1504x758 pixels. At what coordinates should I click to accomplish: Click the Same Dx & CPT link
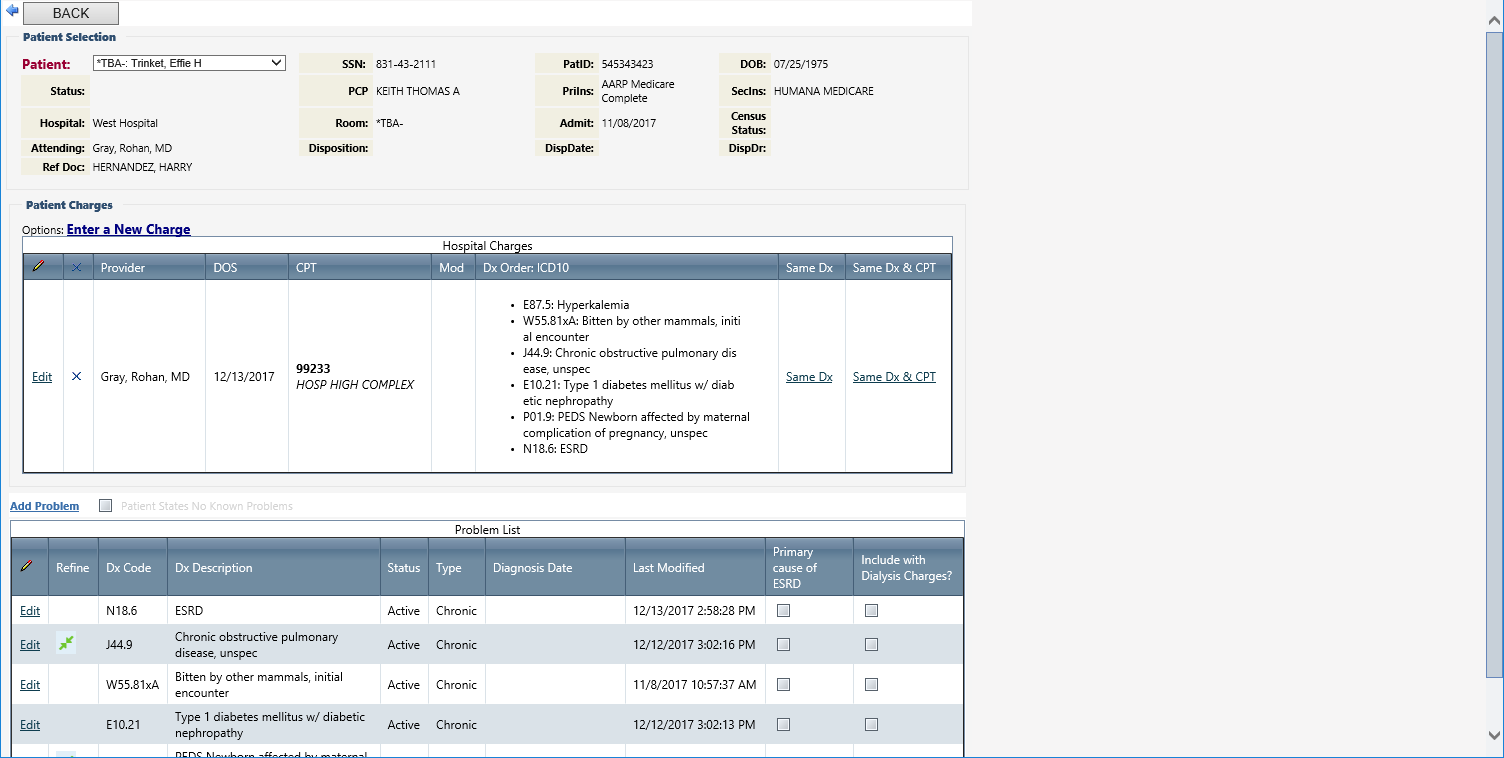pyautogui.click(x=894, y=377)
